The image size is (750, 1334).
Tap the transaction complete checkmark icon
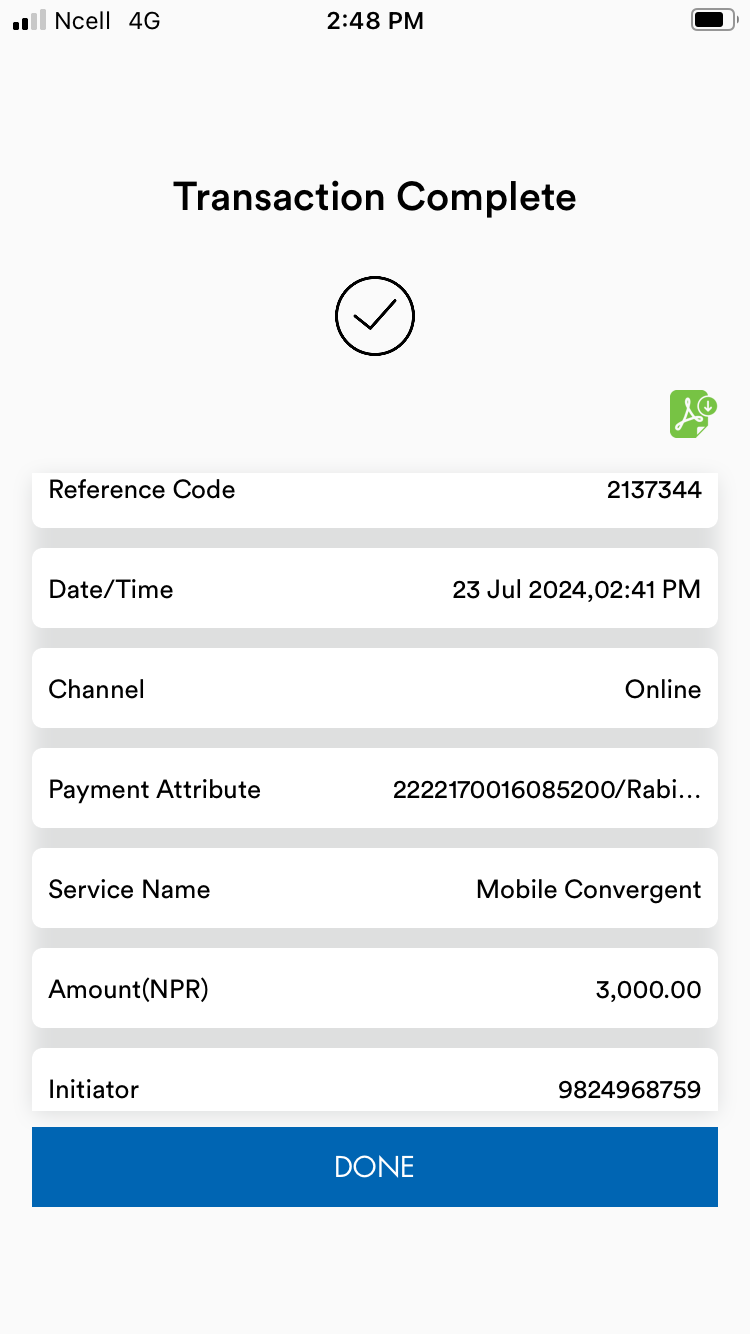point(375,316)
